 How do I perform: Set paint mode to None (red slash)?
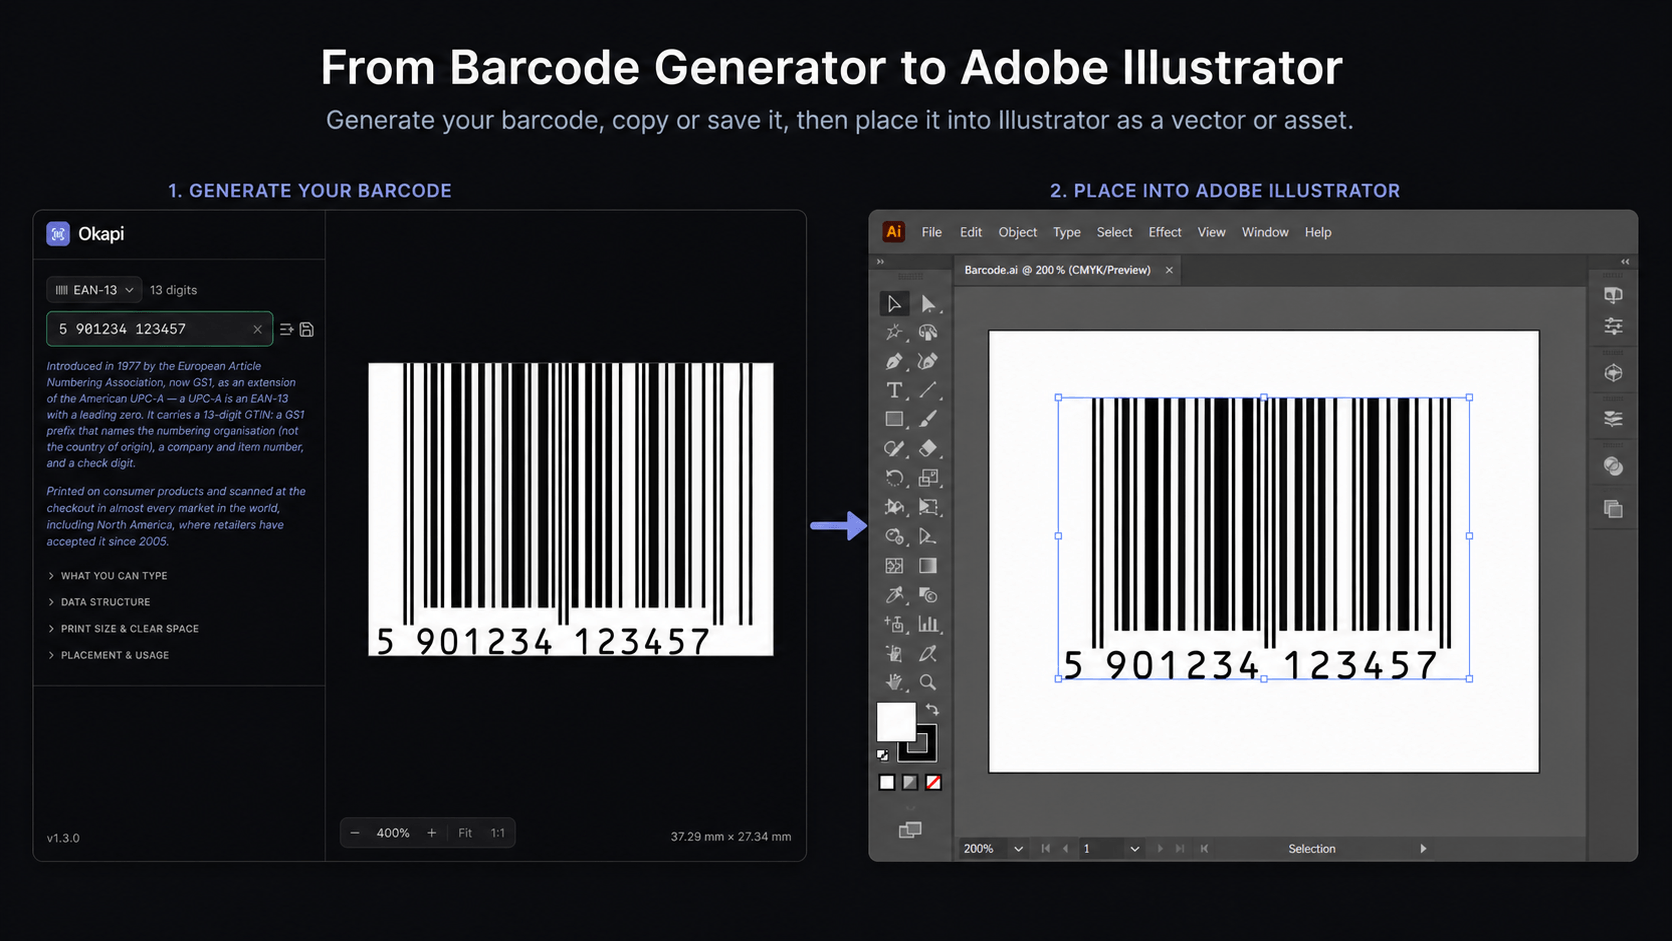tap(933, 782)
